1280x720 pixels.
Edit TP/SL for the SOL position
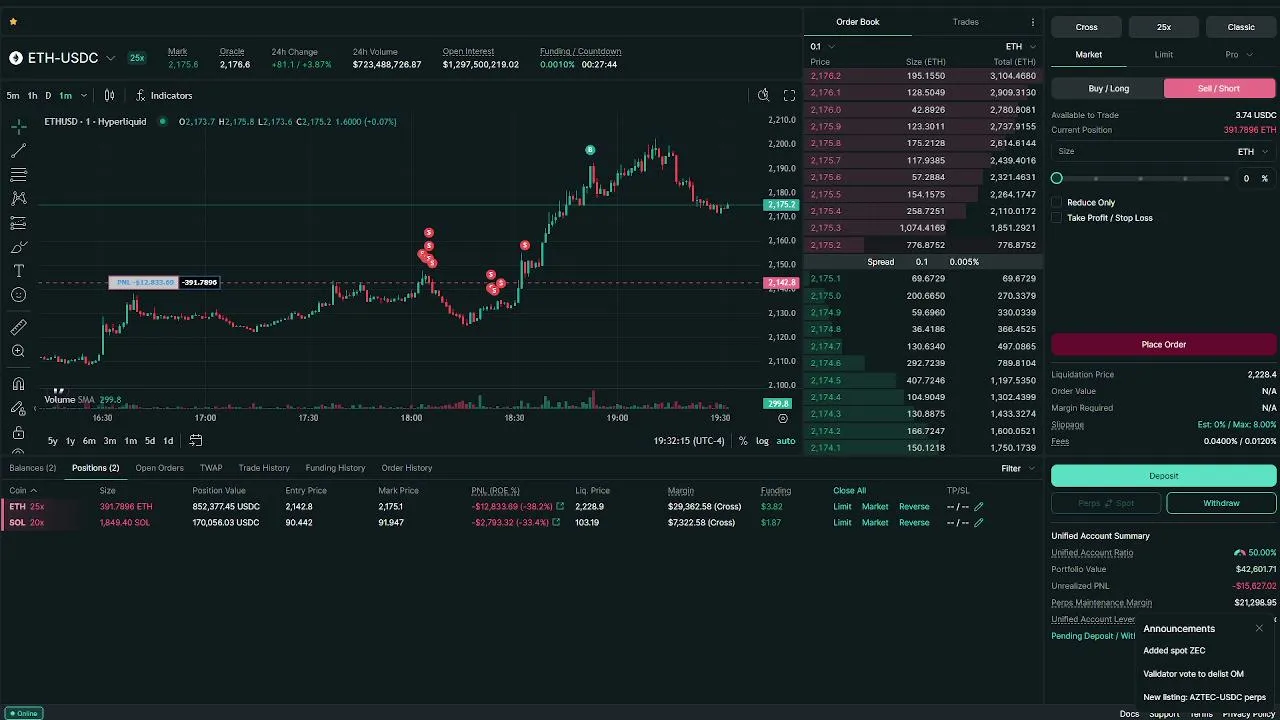coord(979,523)
